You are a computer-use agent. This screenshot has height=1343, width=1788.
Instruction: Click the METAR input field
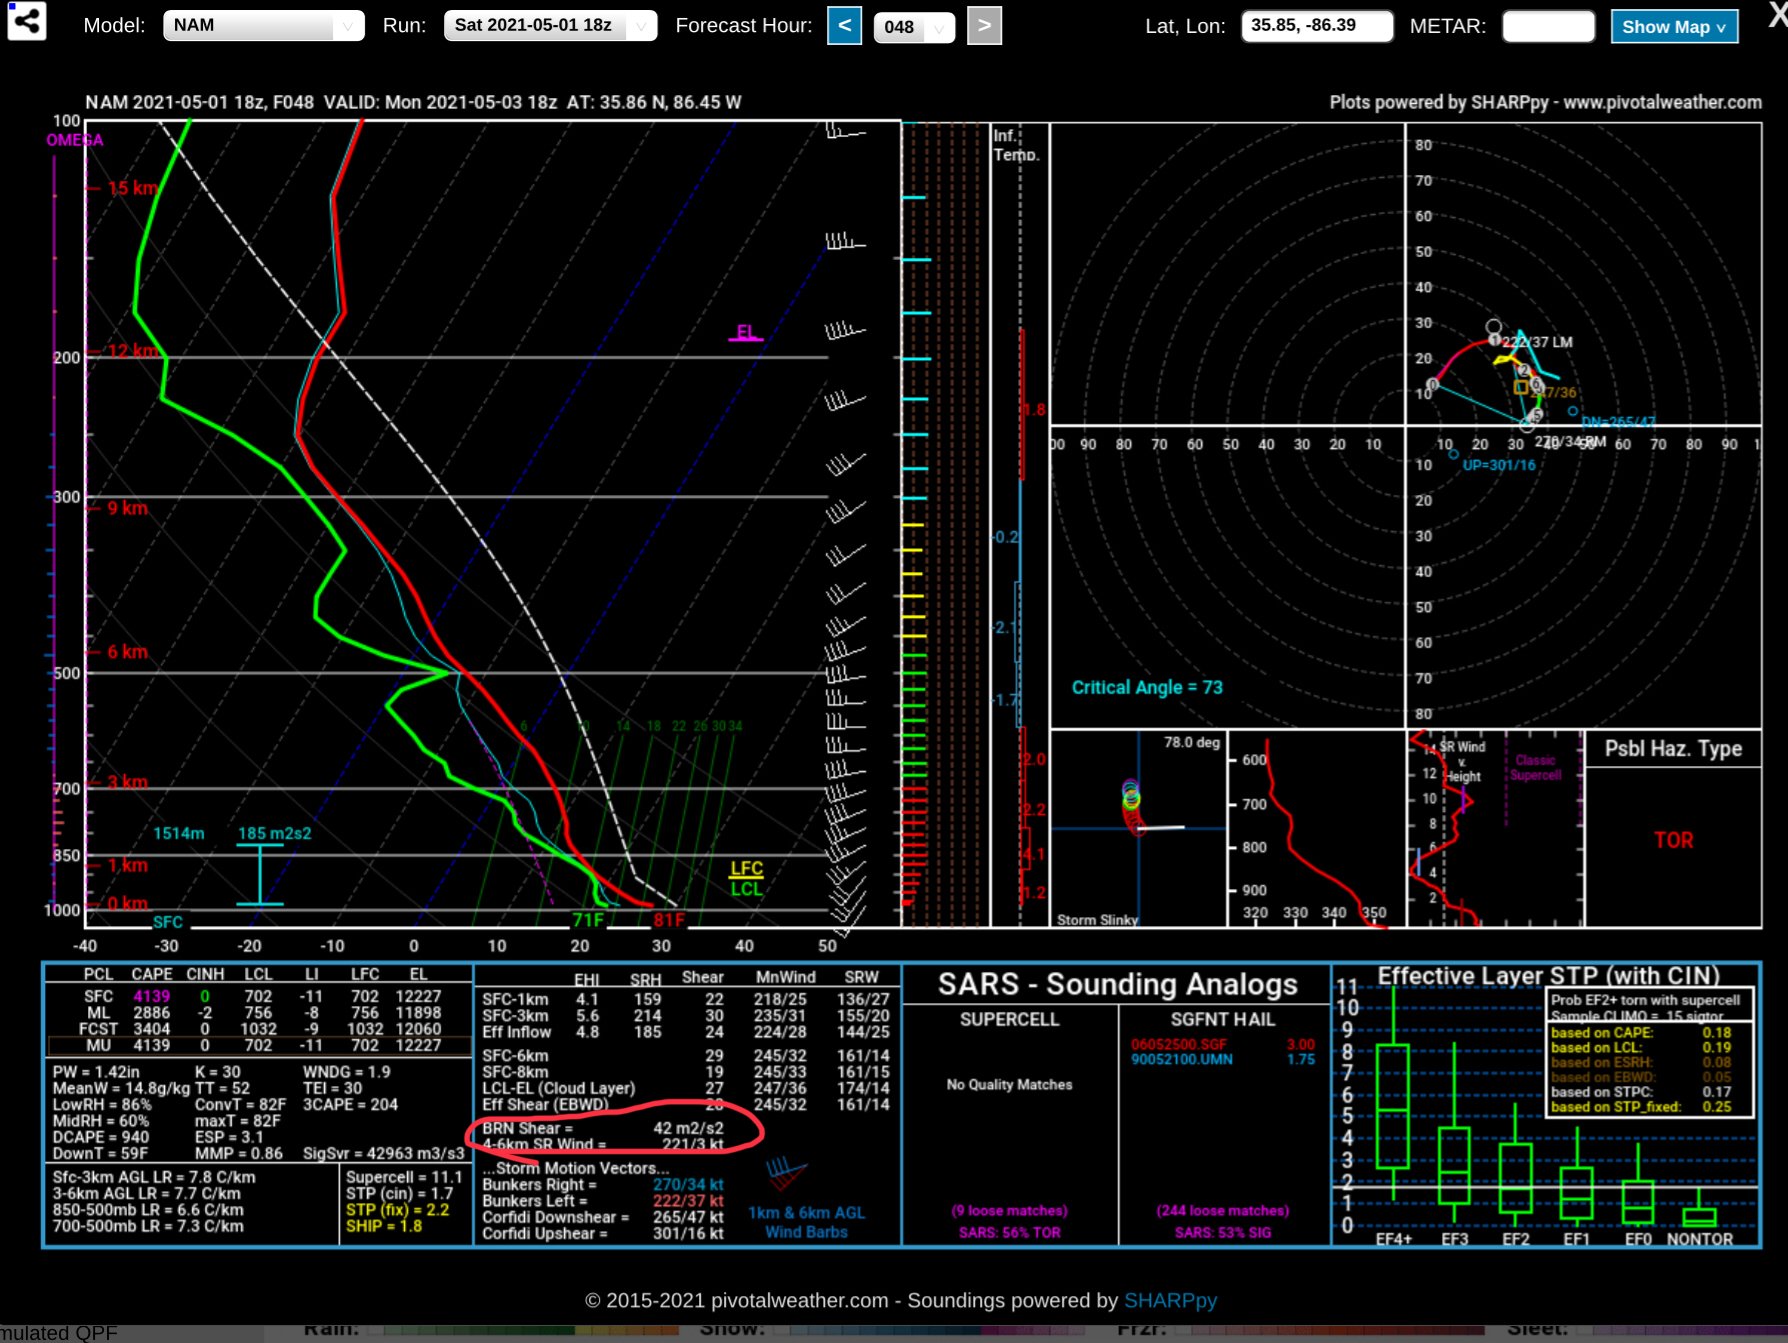1548,26
